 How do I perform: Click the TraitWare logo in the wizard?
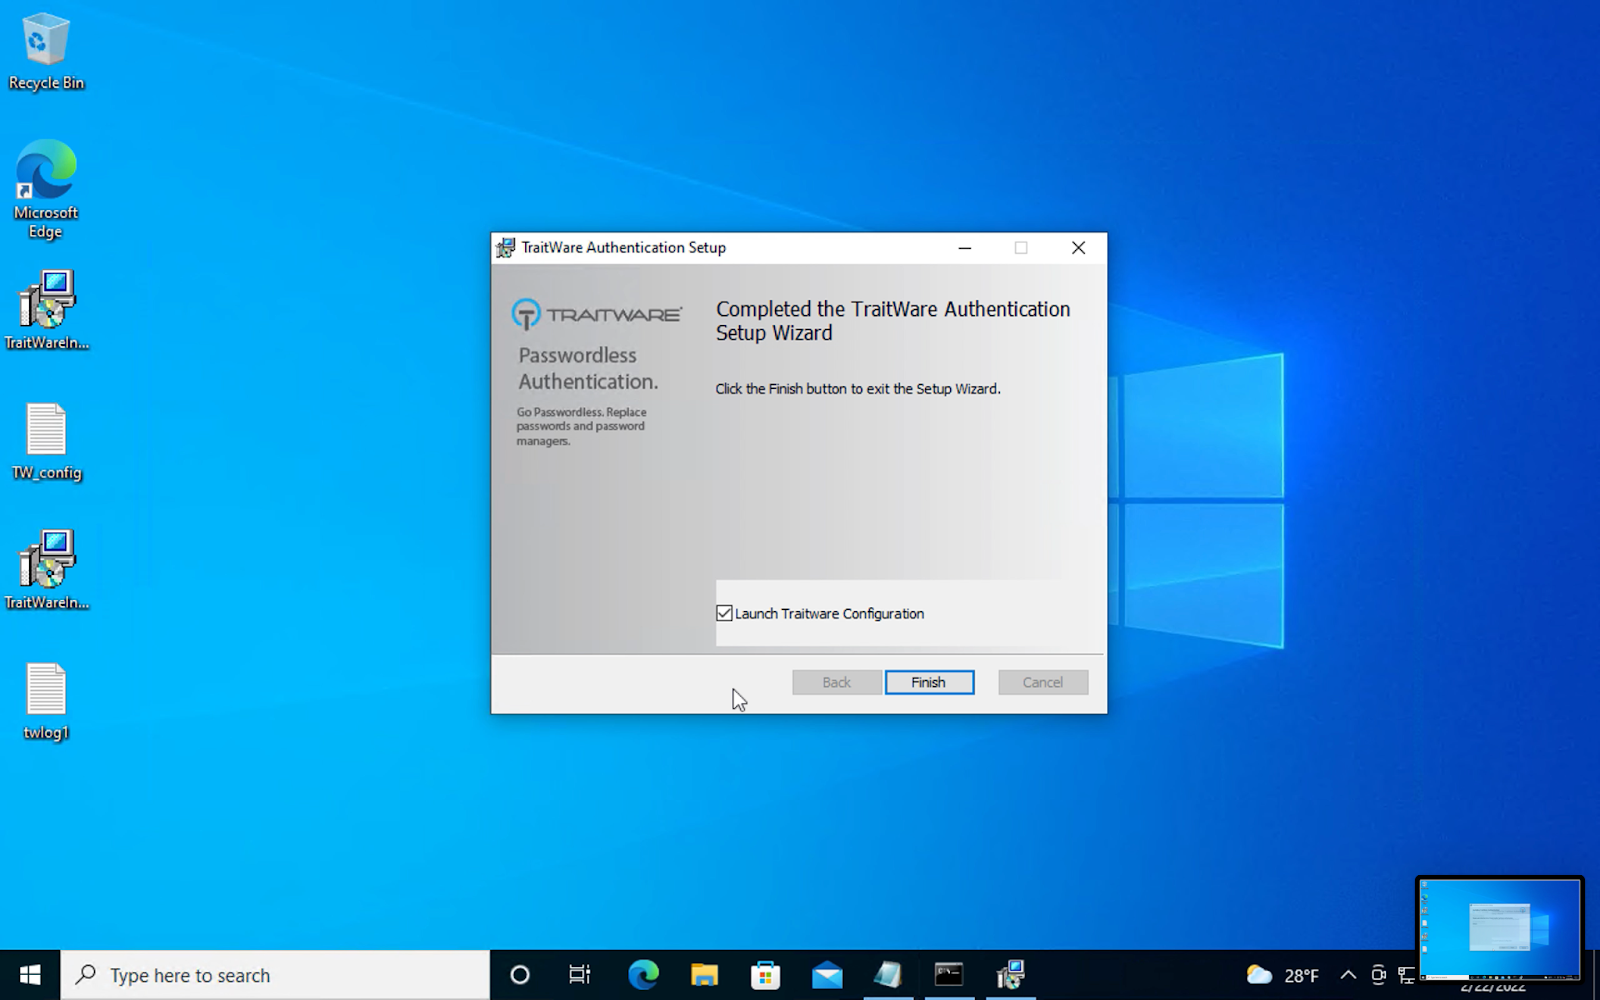597,314
